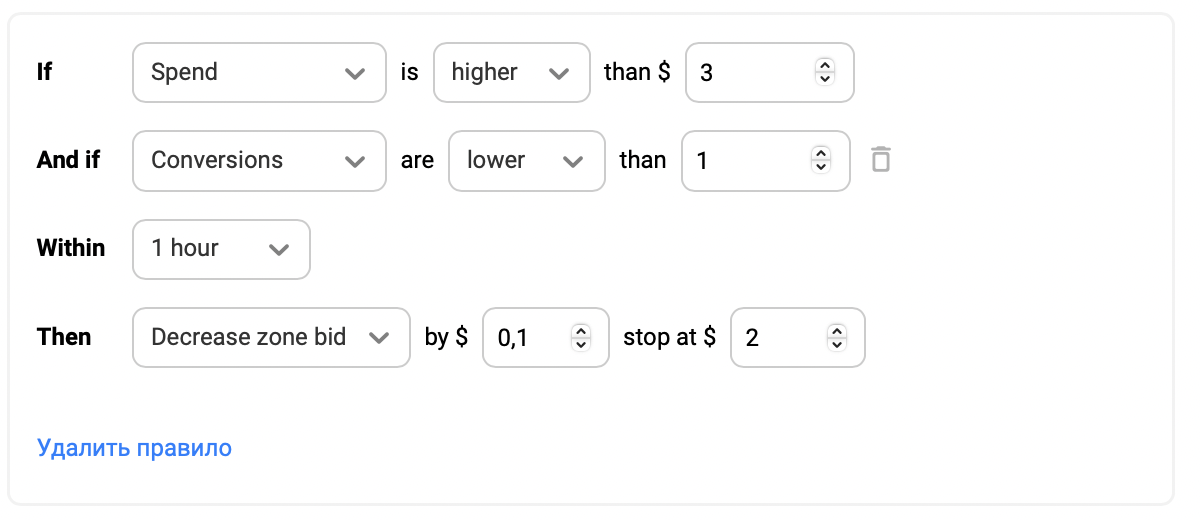
Task: Open the Spend metric dropdown
Action: (x=259, y=72)
